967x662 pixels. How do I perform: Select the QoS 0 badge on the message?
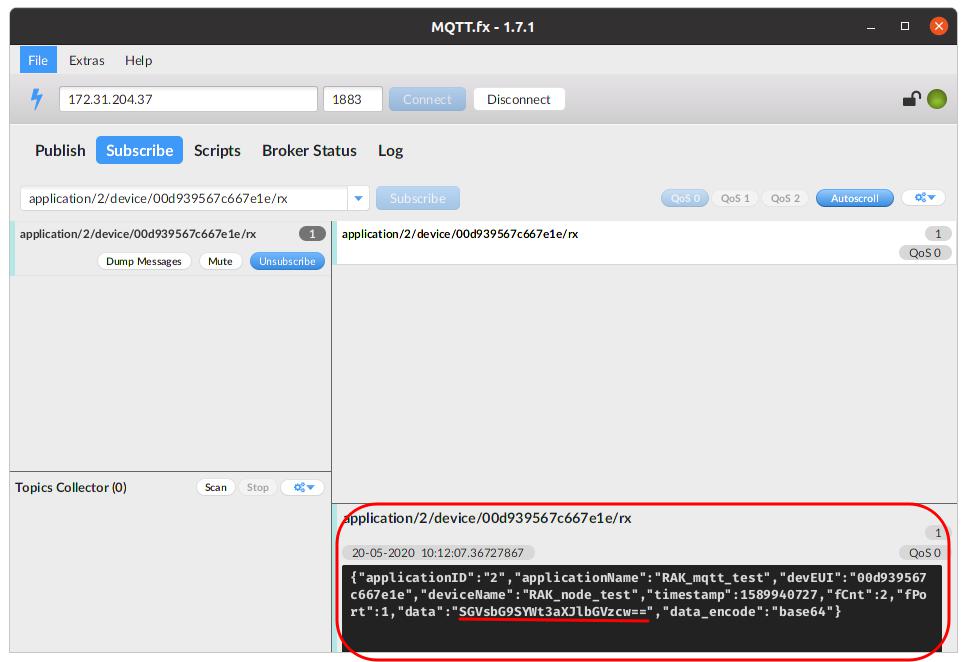924,552
